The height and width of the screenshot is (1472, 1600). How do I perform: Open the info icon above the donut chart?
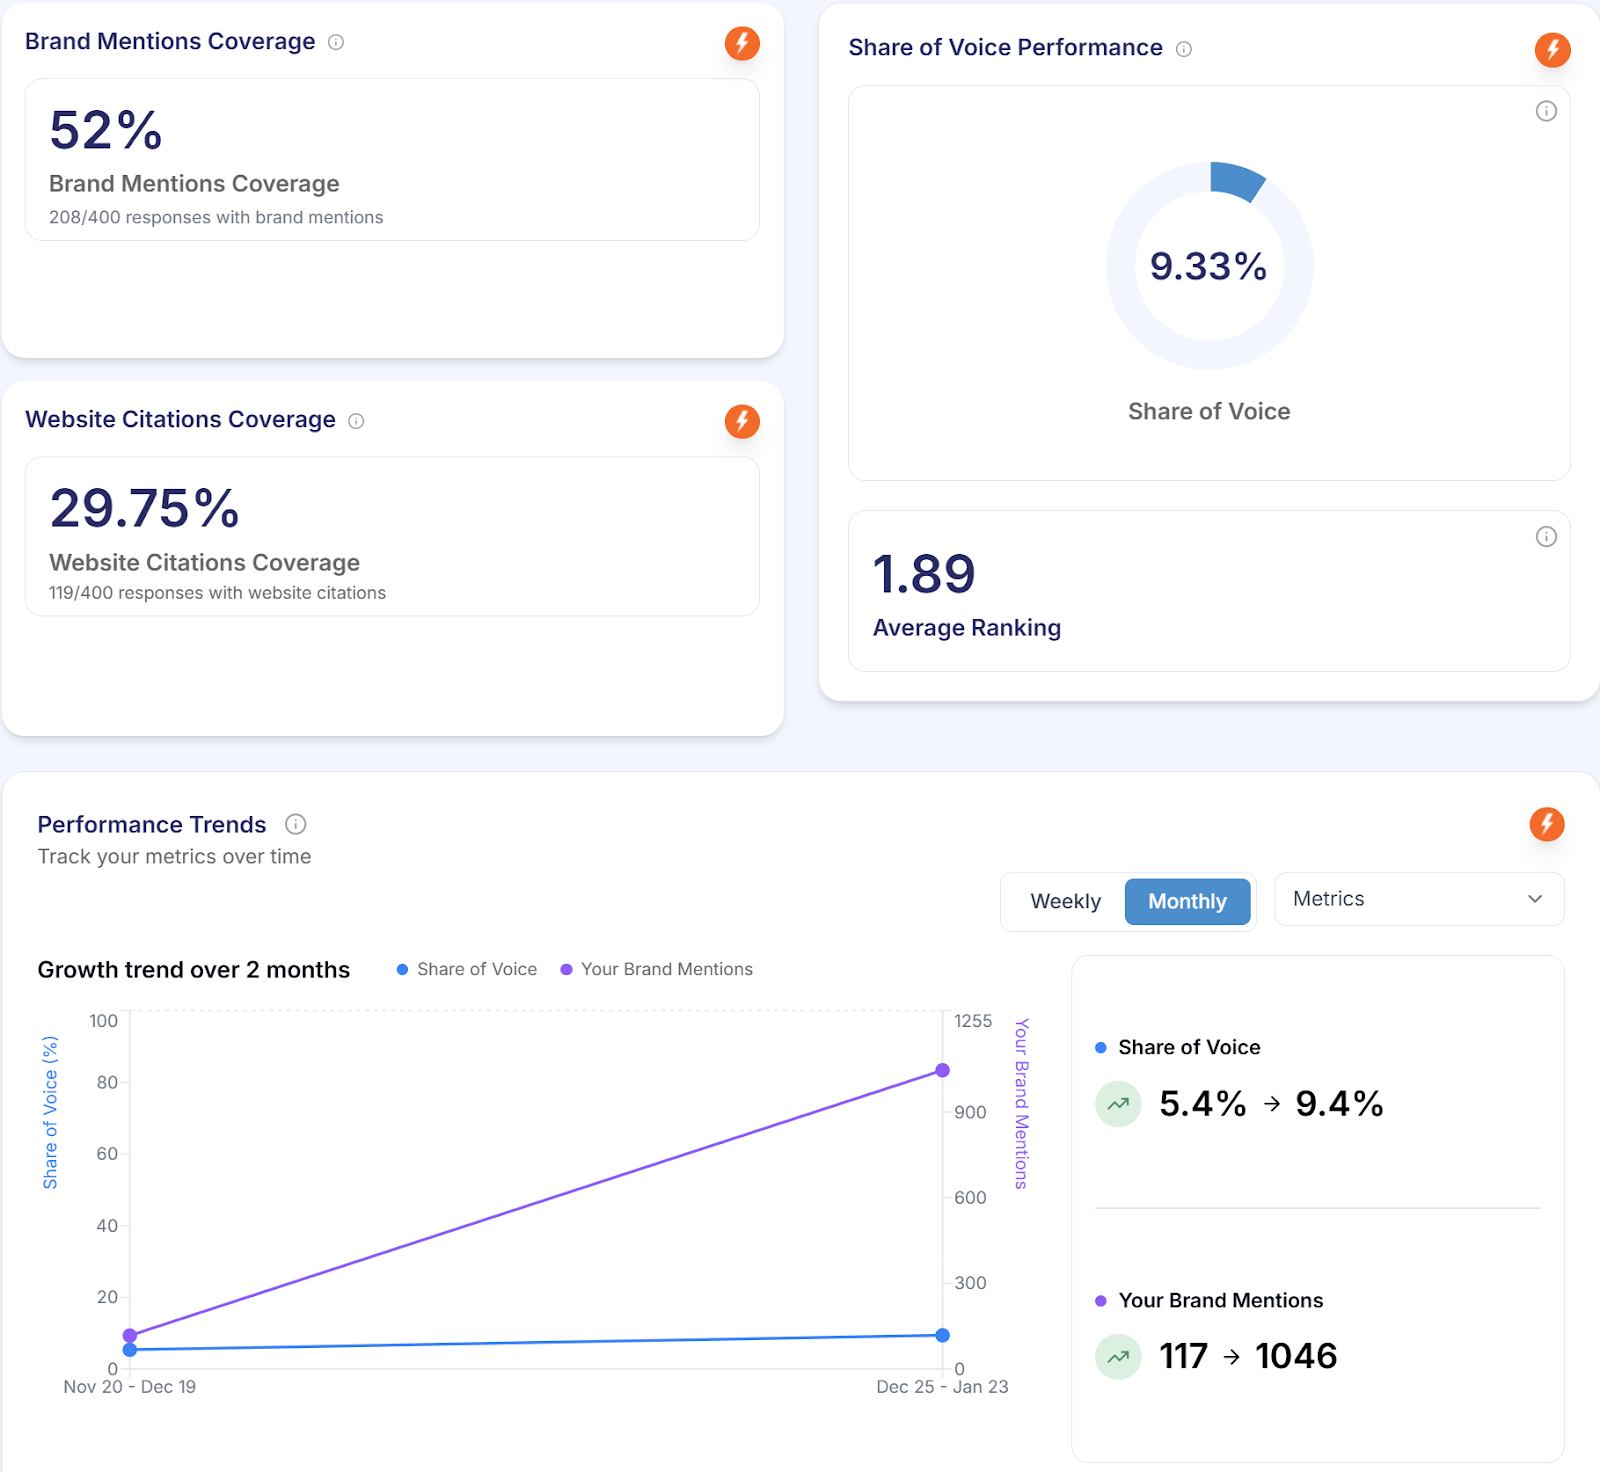click(x=1546, y=111)
